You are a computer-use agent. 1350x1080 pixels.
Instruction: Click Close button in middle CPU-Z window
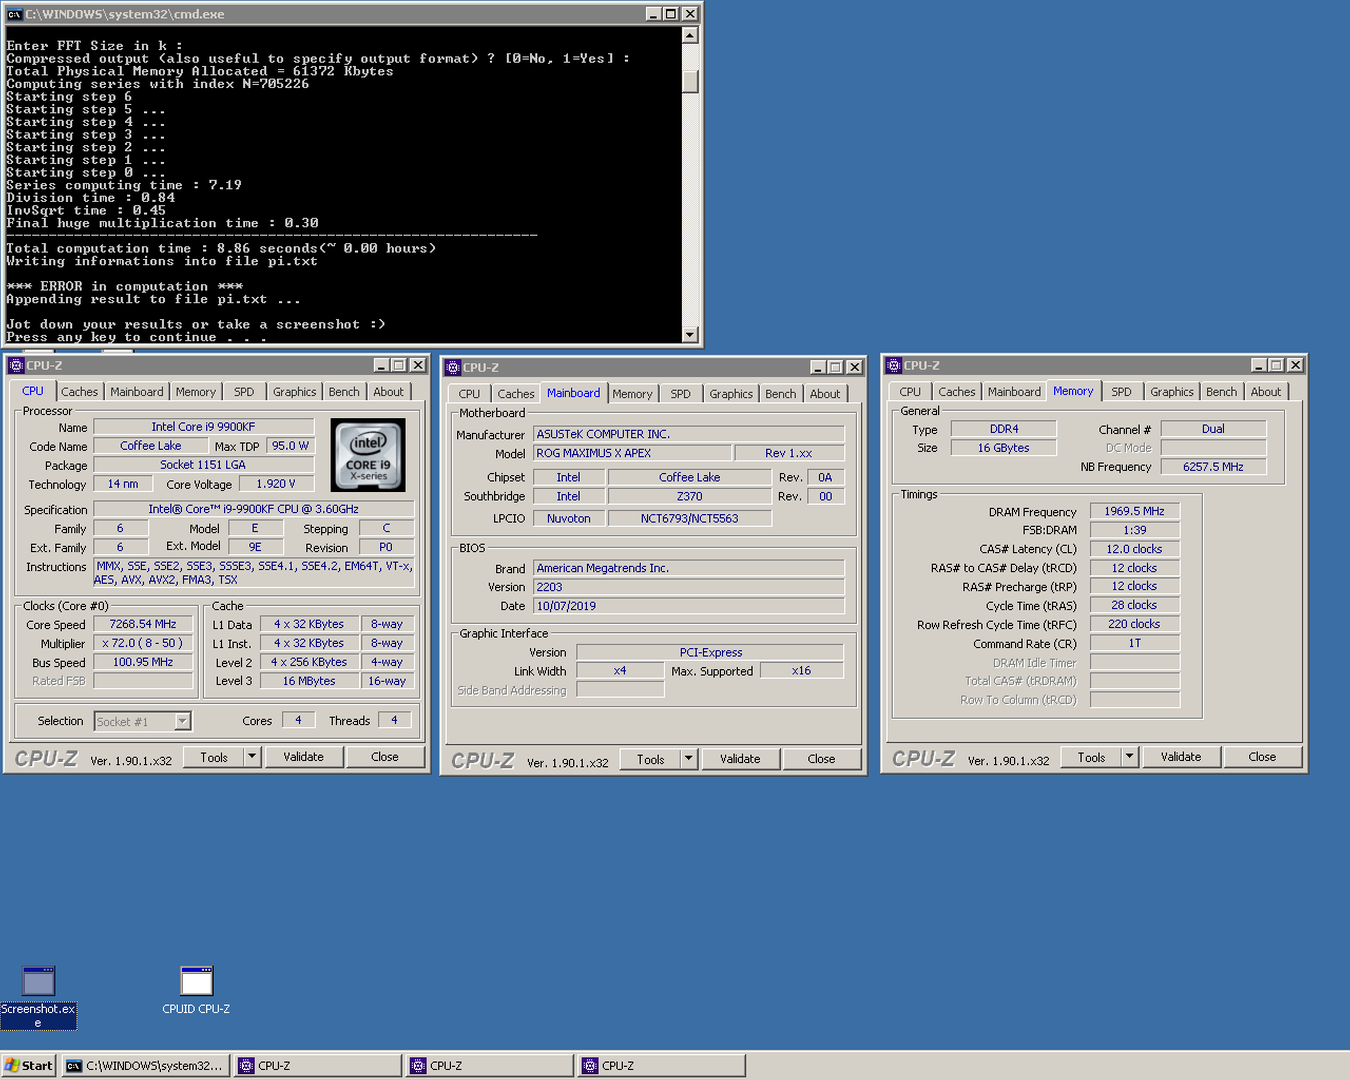pyautogui.click(x=822, y=759)
